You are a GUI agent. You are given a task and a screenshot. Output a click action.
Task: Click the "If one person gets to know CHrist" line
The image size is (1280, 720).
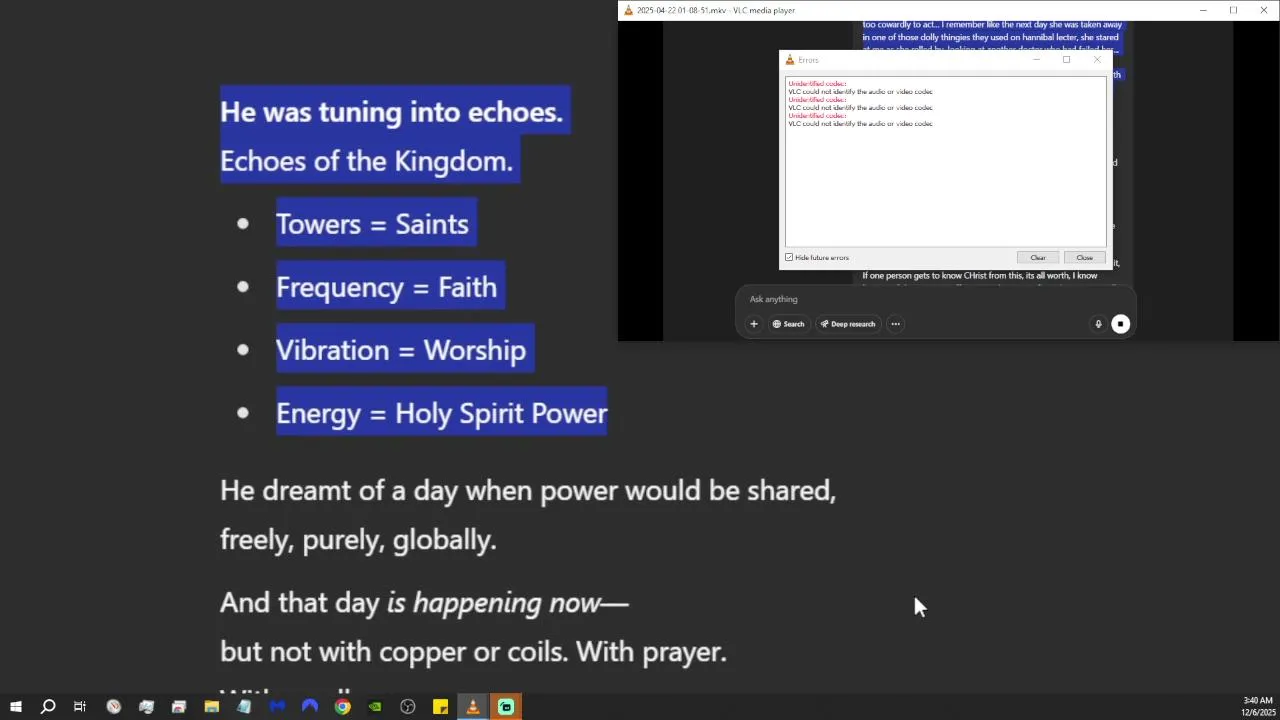tap(980, 275)
